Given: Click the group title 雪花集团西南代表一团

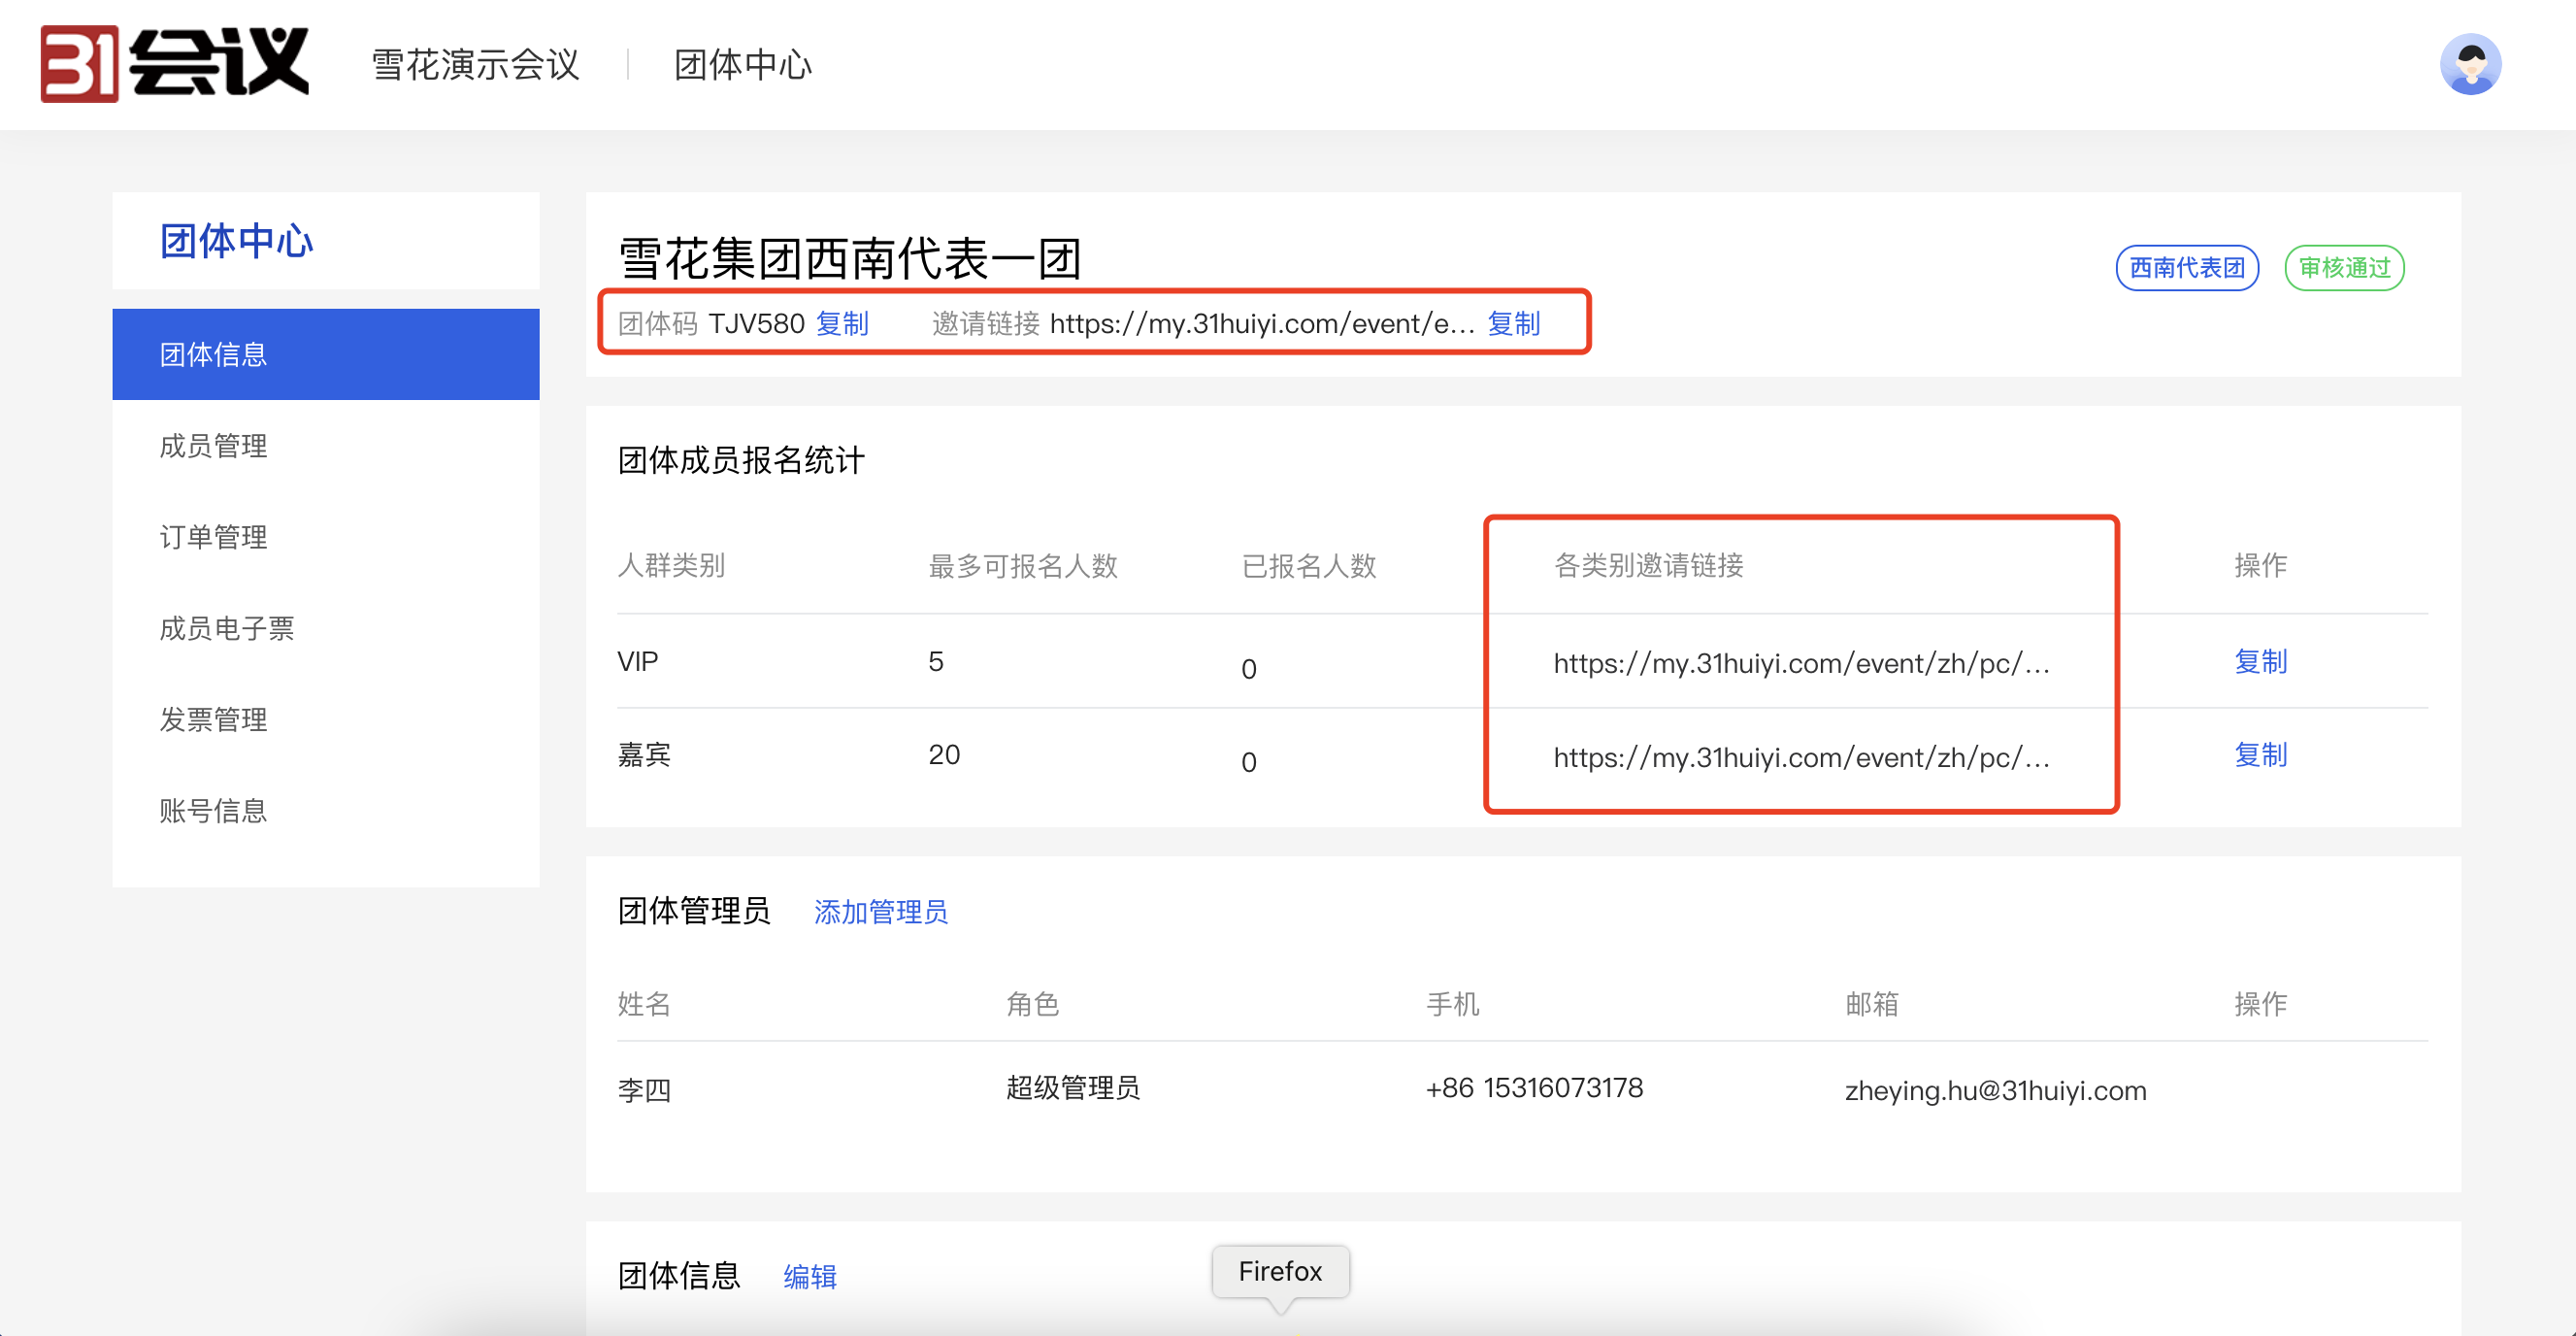Looking at the screenshot, I should point(850,258).
